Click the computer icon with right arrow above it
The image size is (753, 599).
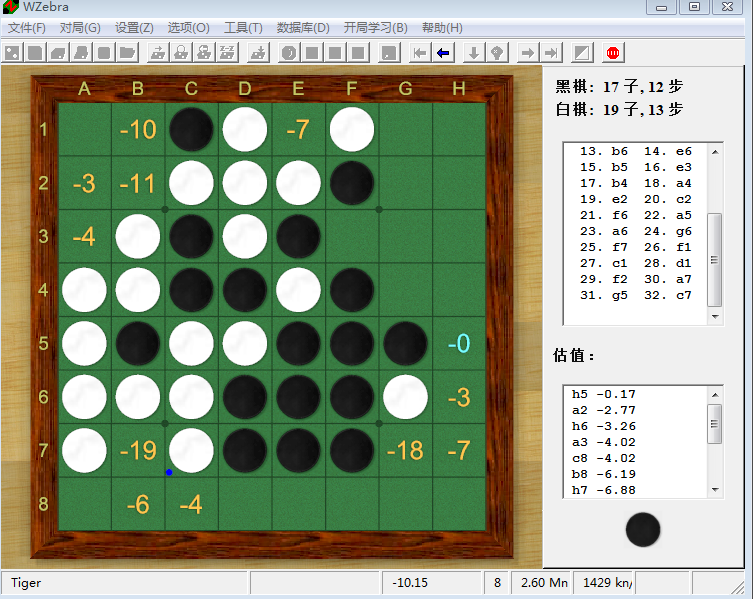coord(158,52)
